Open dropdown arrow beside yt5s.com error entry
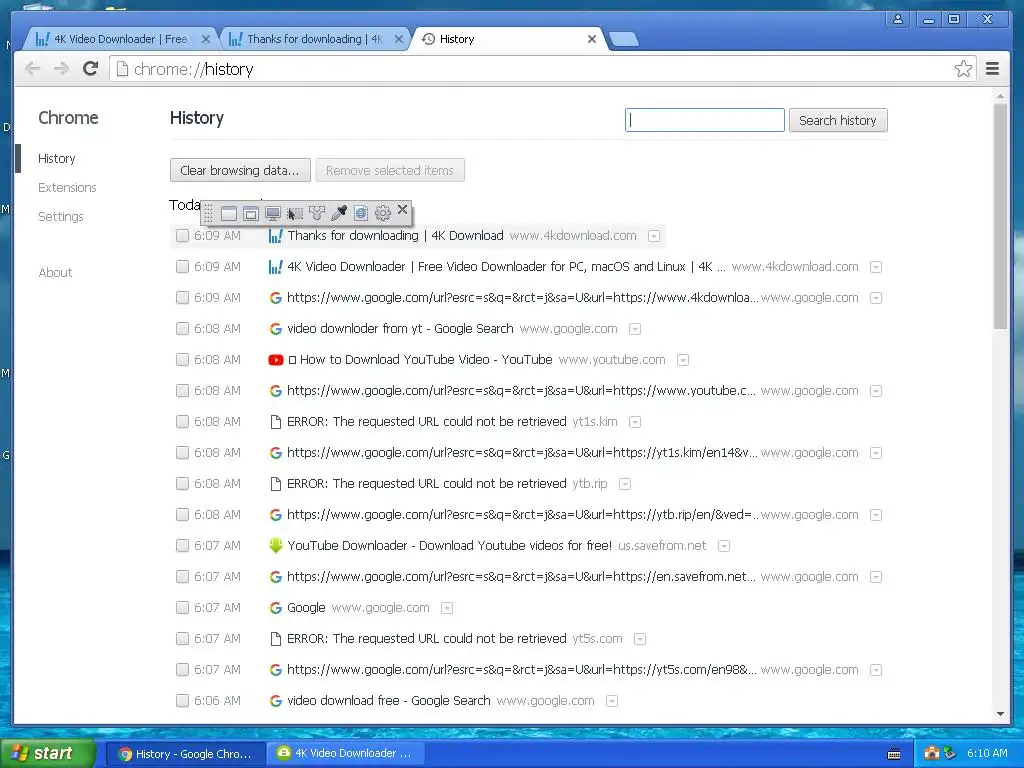This screenshot has width=1024, height=768. [640, 639]
